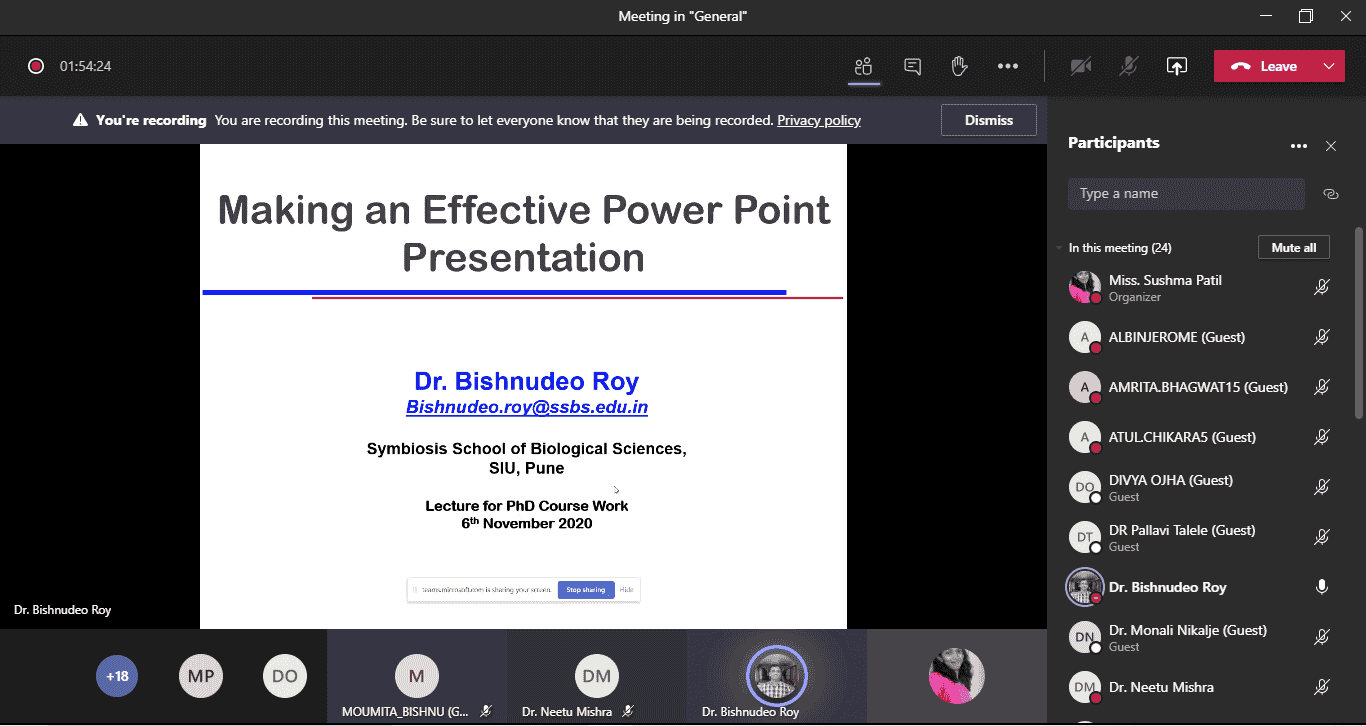1366x726 pixels.
Task: Select Dr. Bishnudeo Roy's video tile
Action: click(x=777, y=676)
